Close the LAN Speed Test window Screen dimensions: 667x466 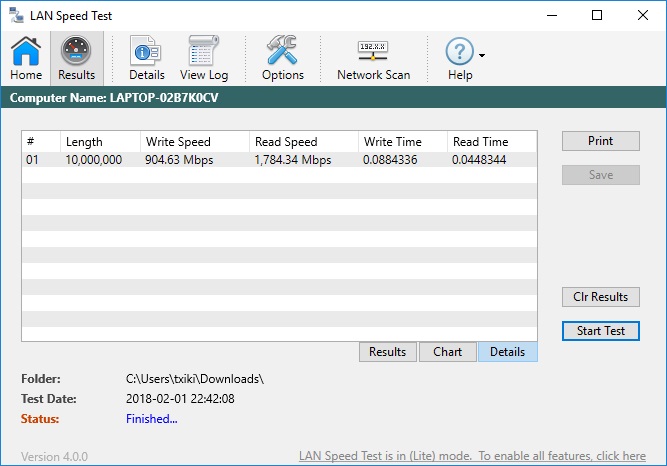643,15
